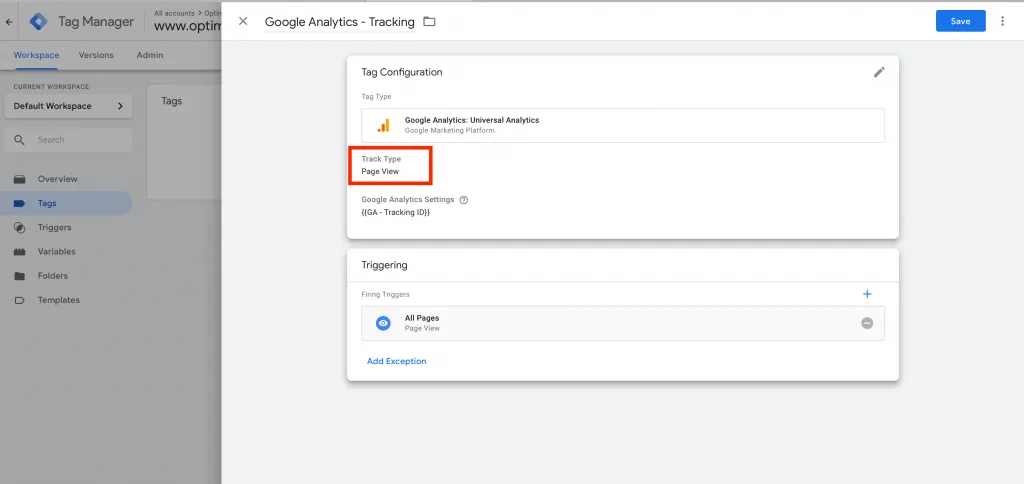Viewport: 1024px width, 484px height.
Task: Click the back arrow in Tag Manager header
Action: point(9,22)
